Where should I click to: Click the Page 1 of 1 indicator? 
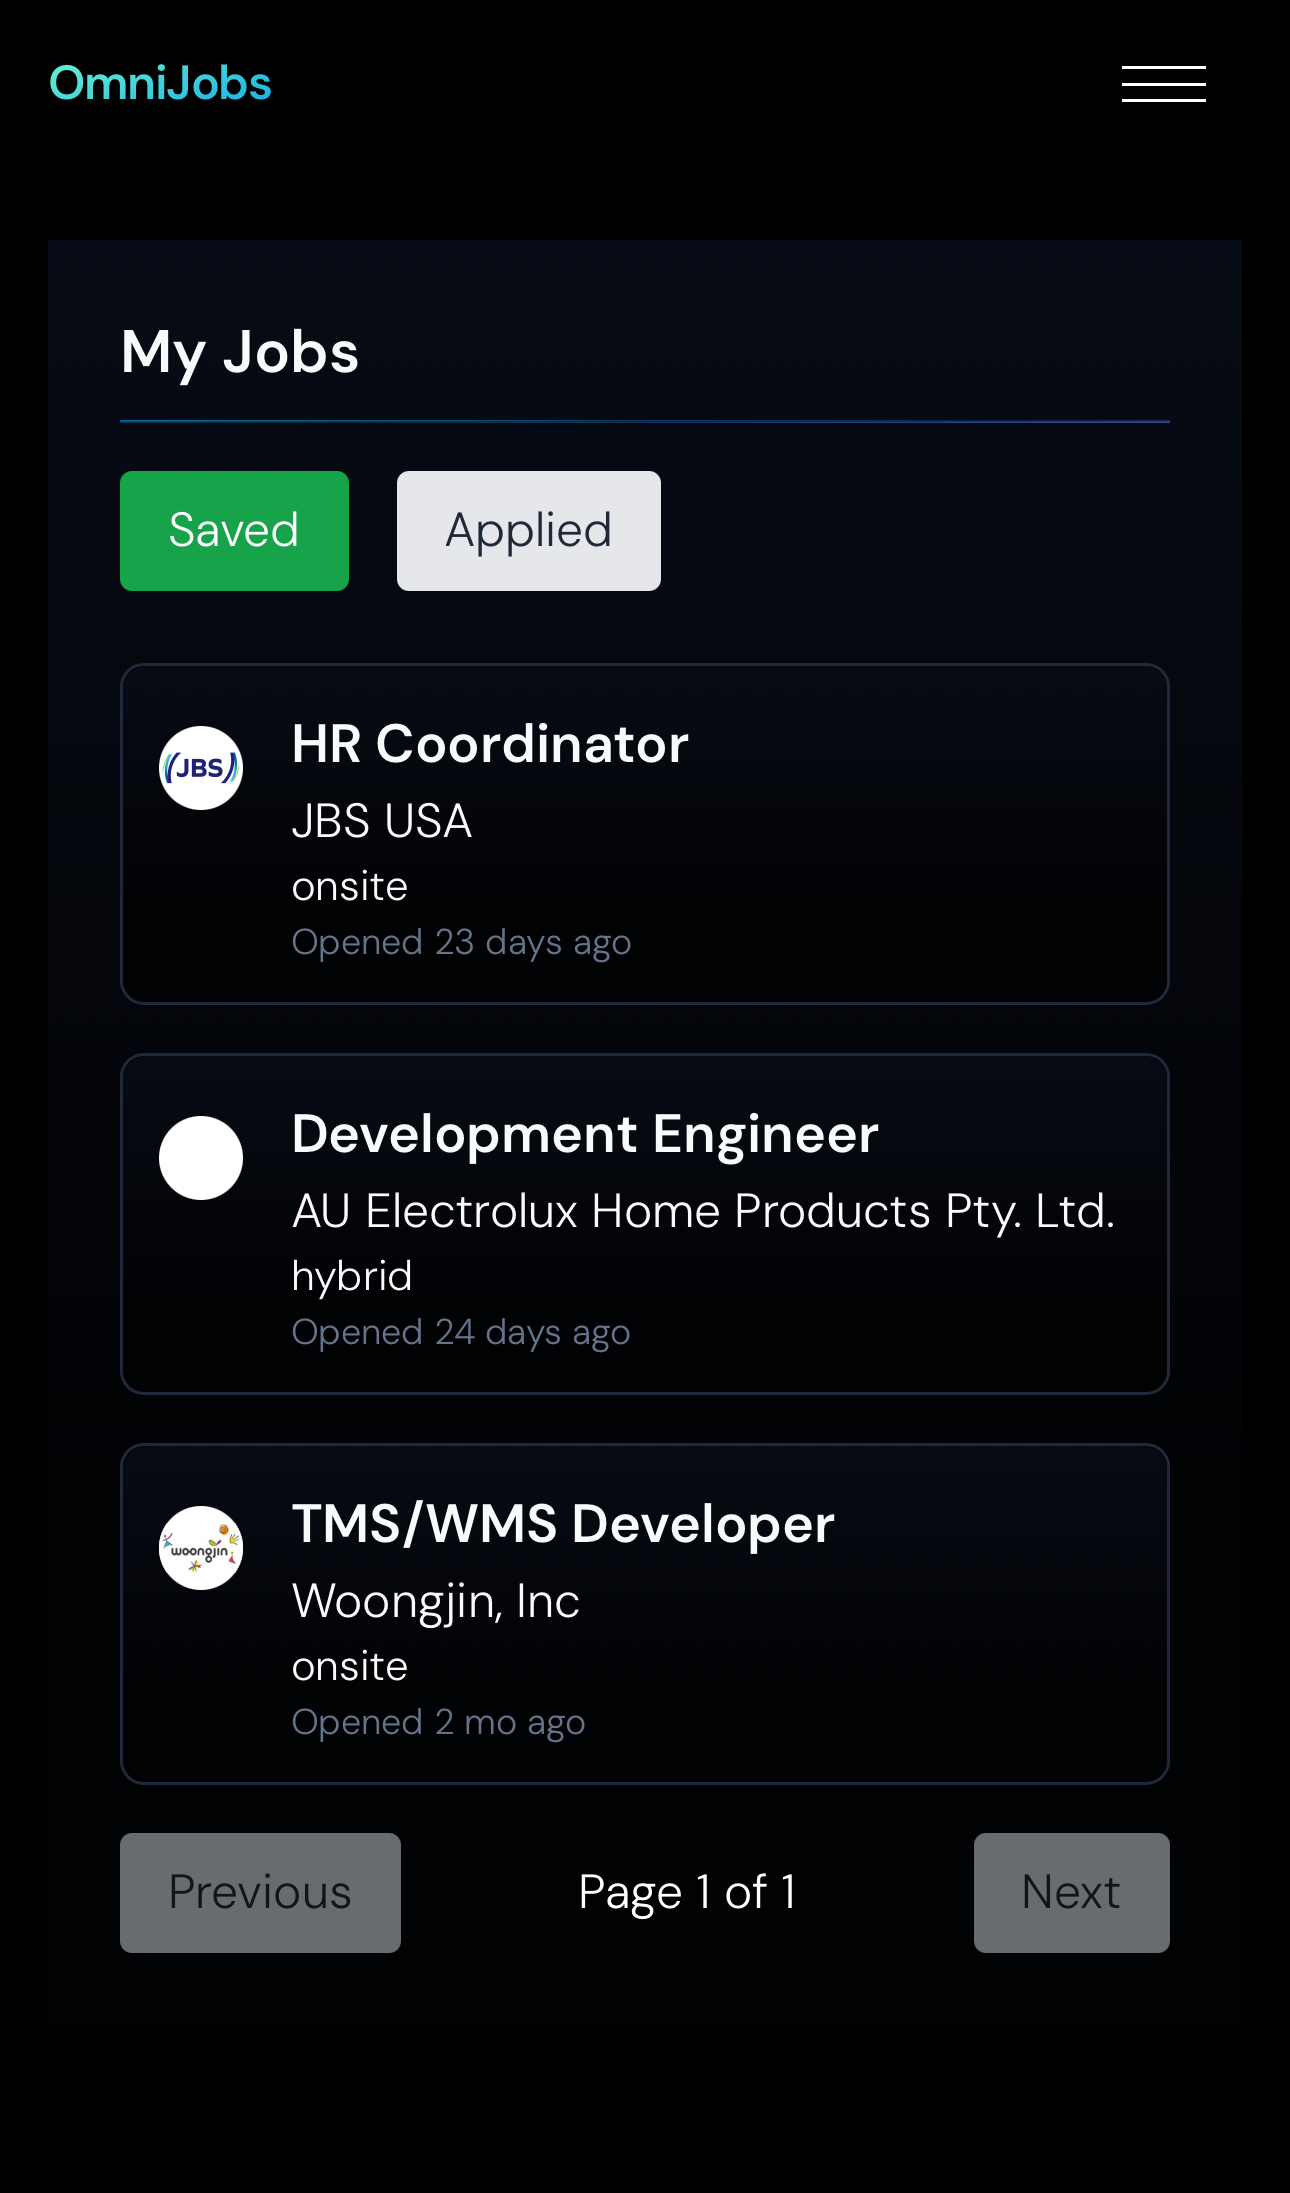[x=687, y=1892]
